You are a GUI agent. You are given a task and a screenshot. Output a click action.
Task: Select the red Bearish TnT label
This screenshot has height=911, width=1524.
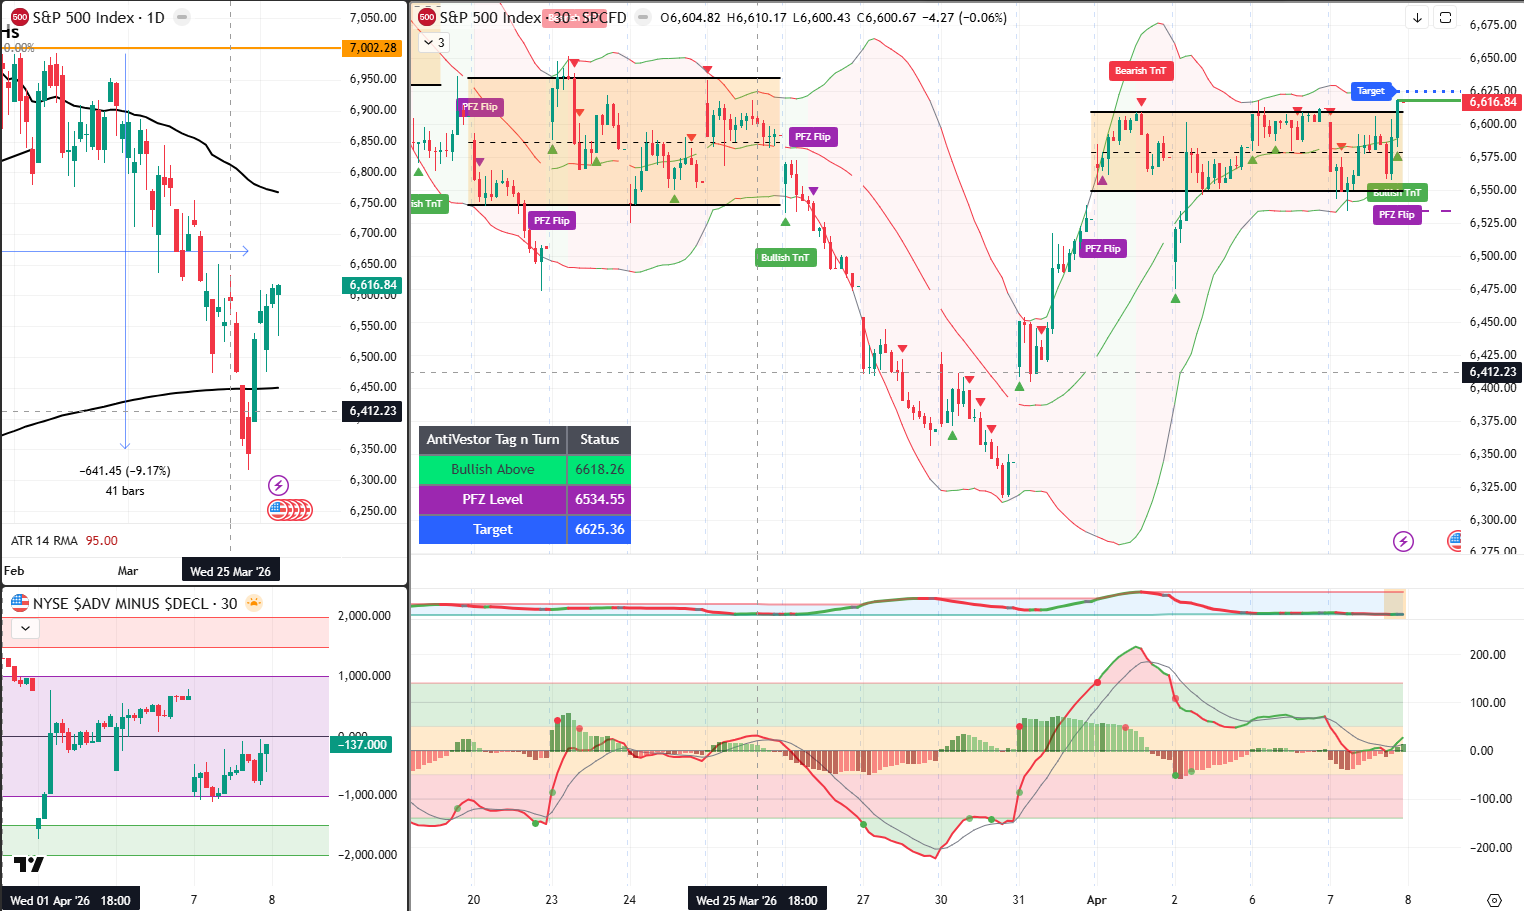1140,71
